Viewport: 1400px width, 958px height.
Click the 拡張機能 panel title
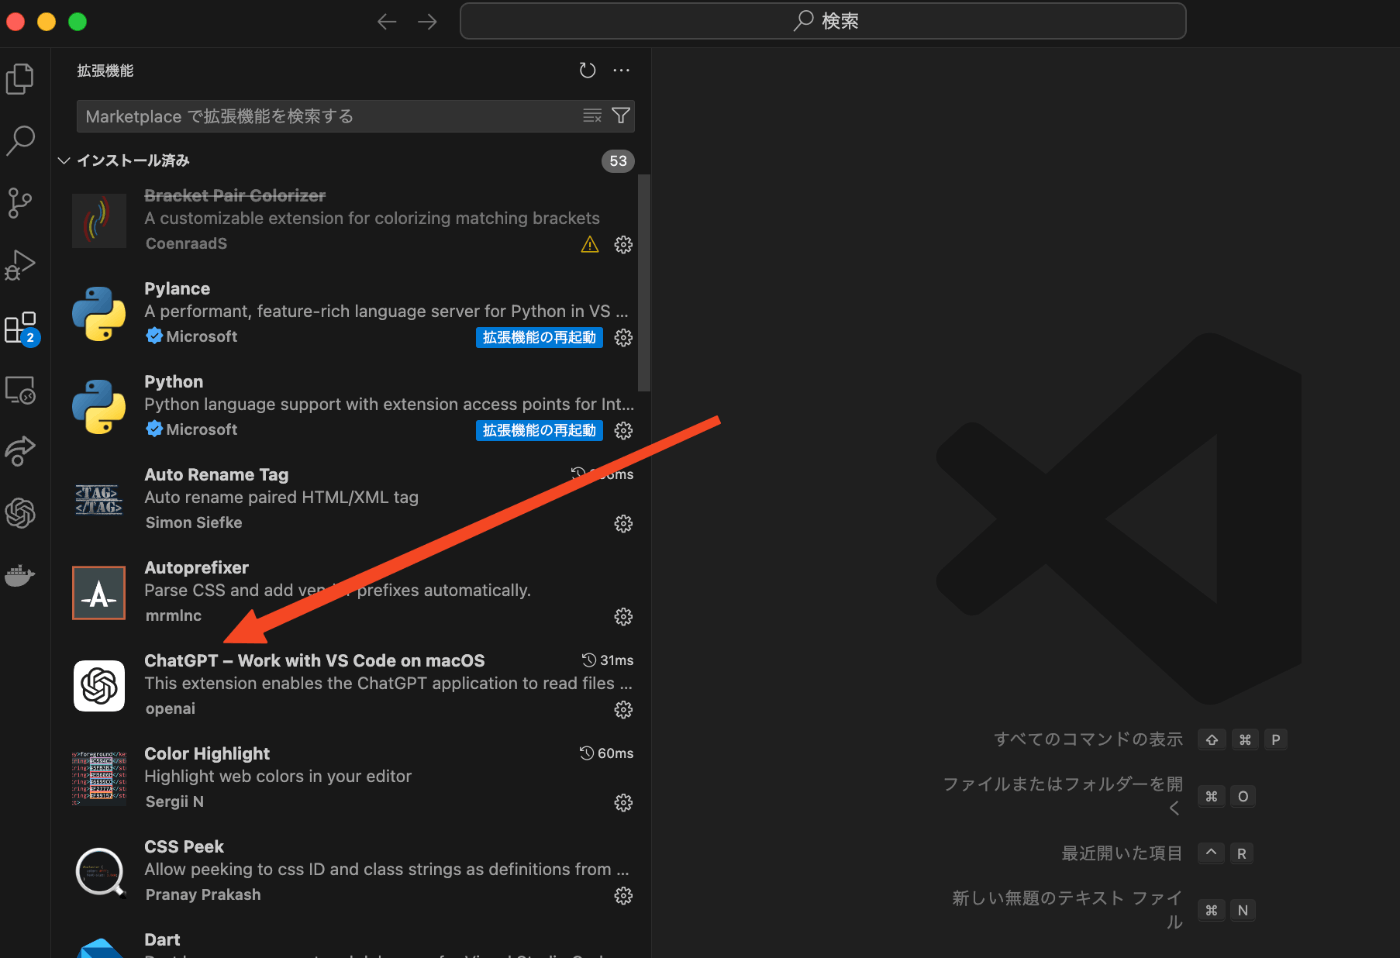(105, 71)
